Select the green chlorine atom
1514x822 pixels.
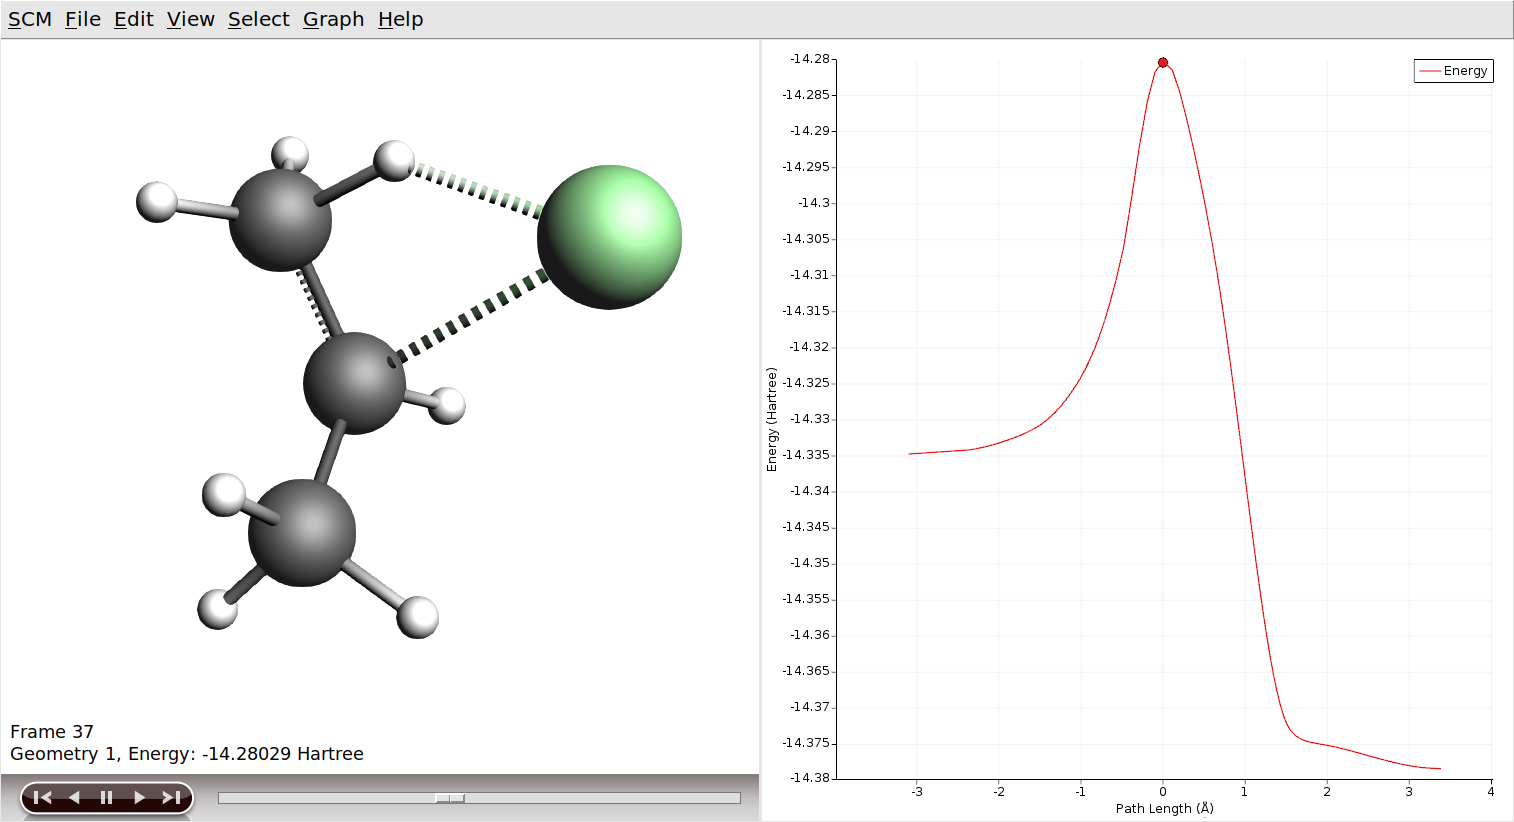tap(609, 237)
